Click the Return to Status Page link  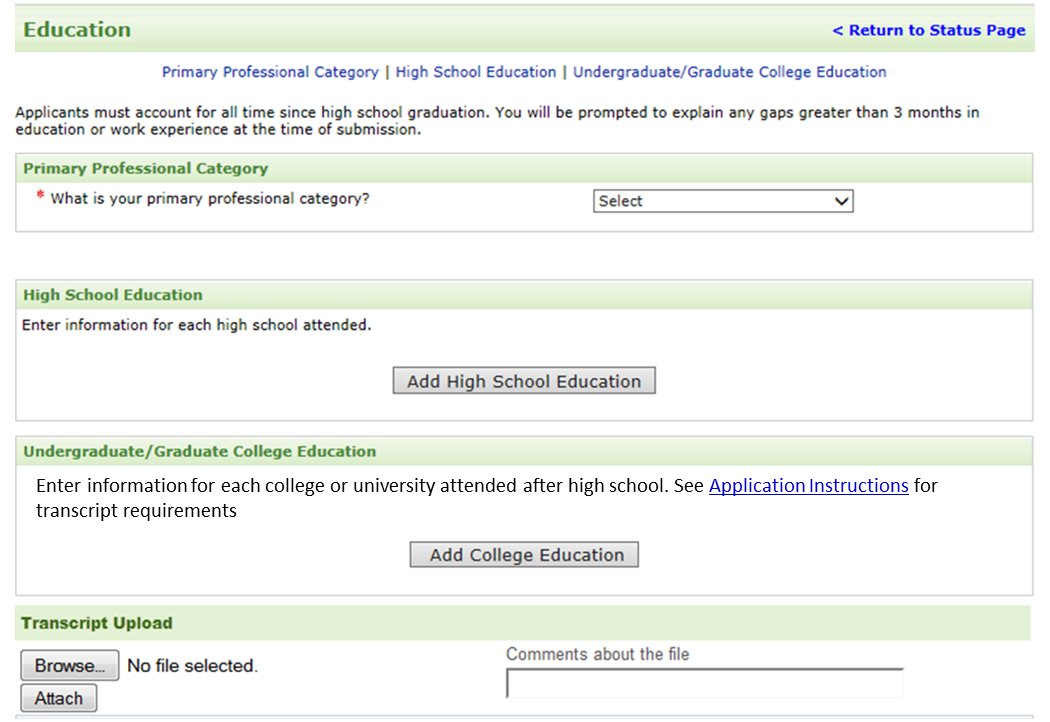[929, 30]
